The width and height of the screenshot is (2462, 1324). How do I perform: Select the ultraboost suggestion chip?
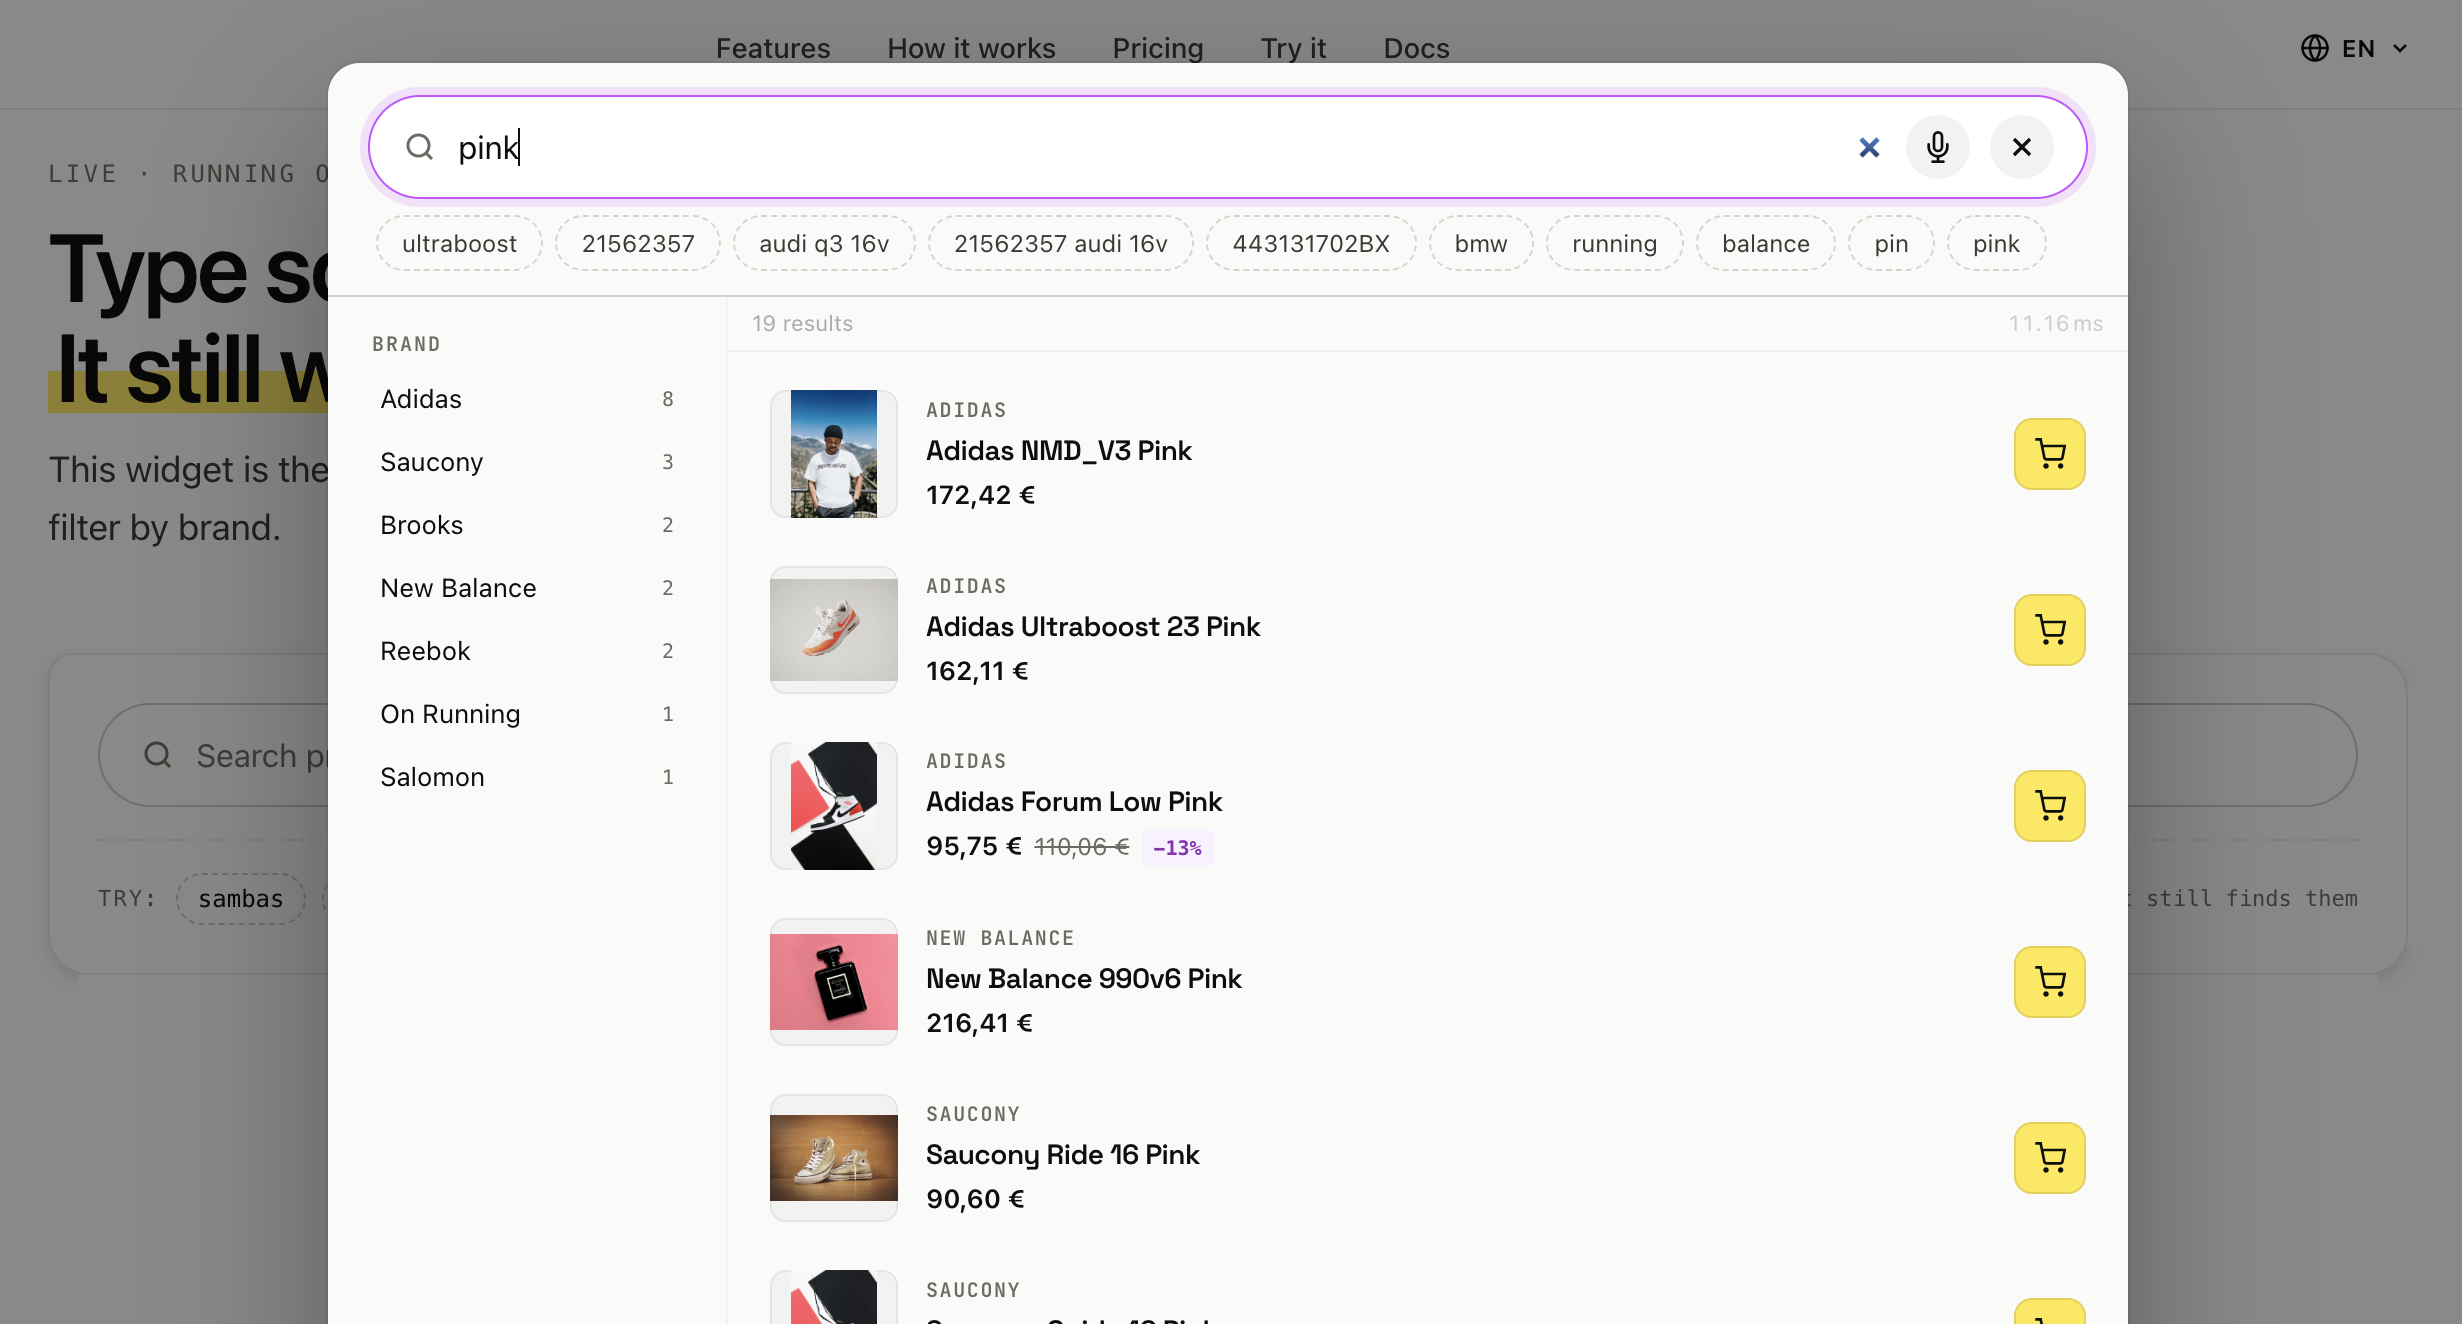[x=460, y=243]
